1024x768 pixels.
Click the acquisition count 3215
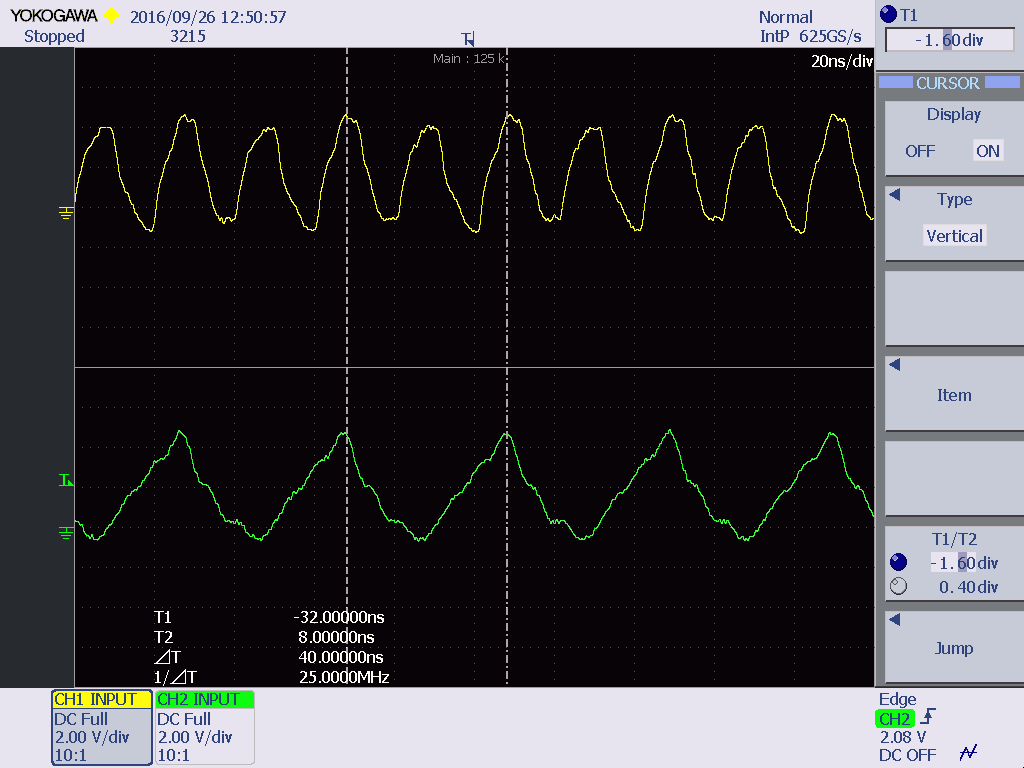188,37
